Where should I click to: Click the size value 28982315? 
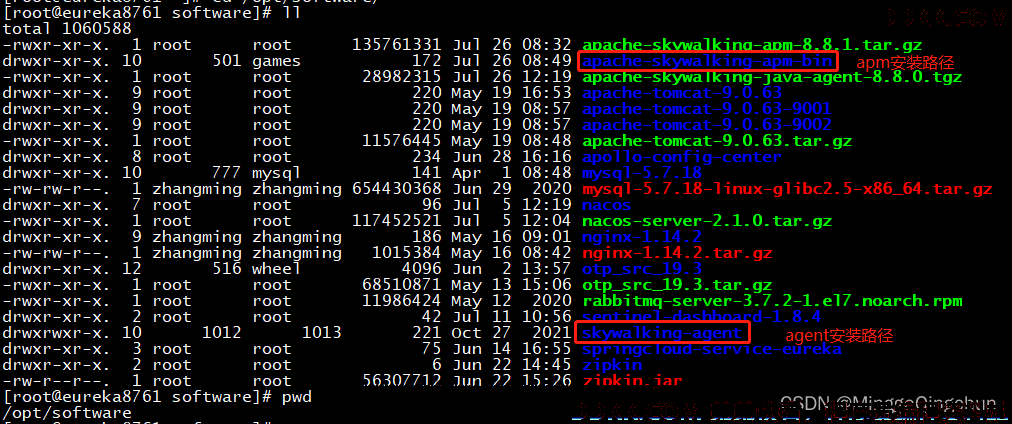click(x=401, y=77)
